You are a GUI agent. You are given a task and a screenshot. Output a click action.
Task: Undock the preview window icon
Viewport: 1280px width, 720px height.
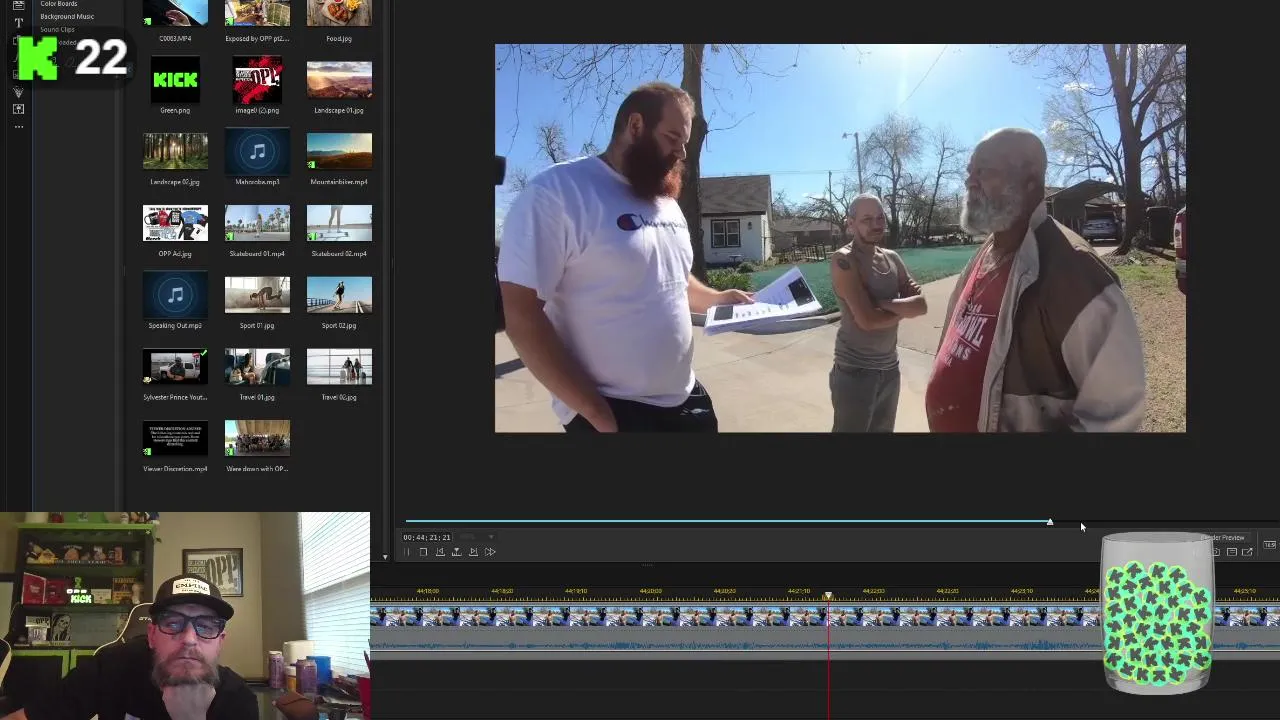[x=1247, y=552]
